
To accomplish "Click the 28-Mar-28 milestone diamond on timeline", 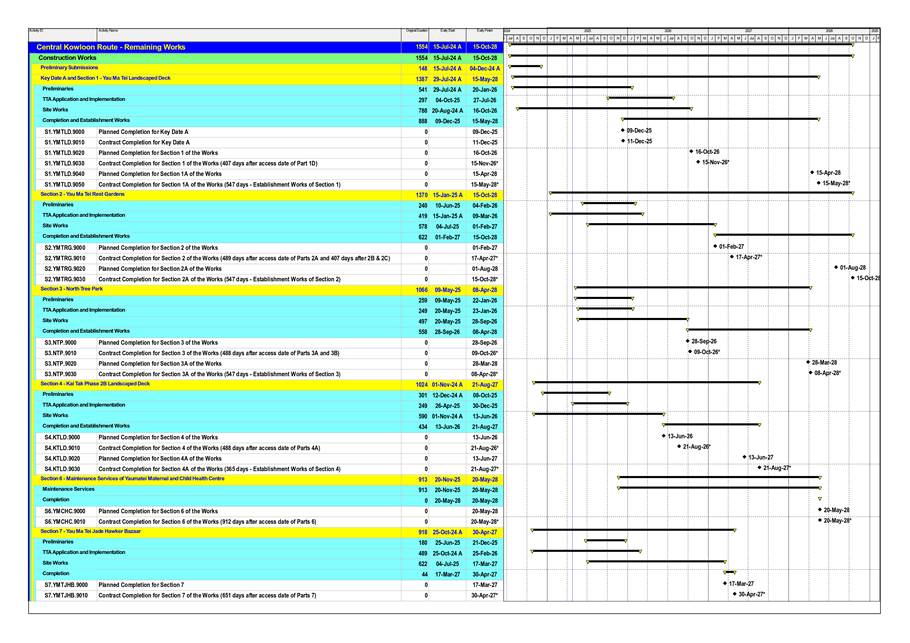I will (x=807, y=362).
